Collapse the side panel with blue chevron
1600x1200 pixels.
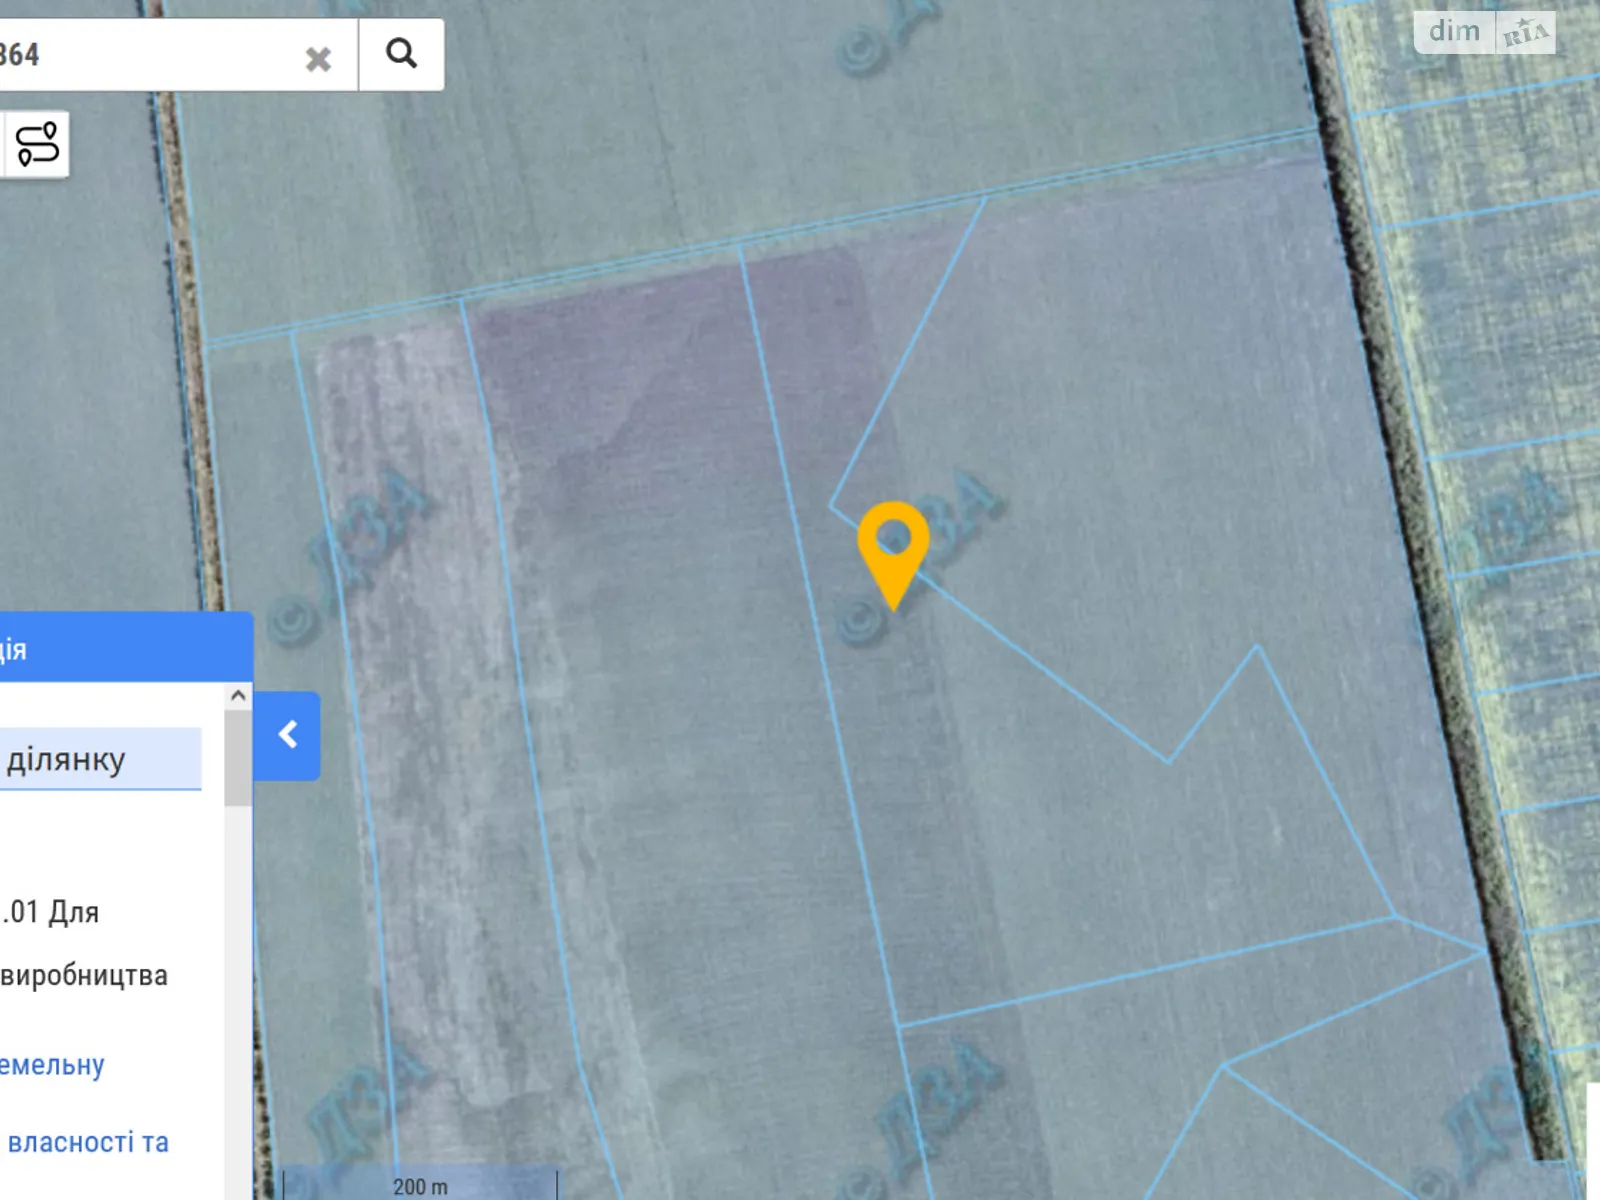(287, 735)
